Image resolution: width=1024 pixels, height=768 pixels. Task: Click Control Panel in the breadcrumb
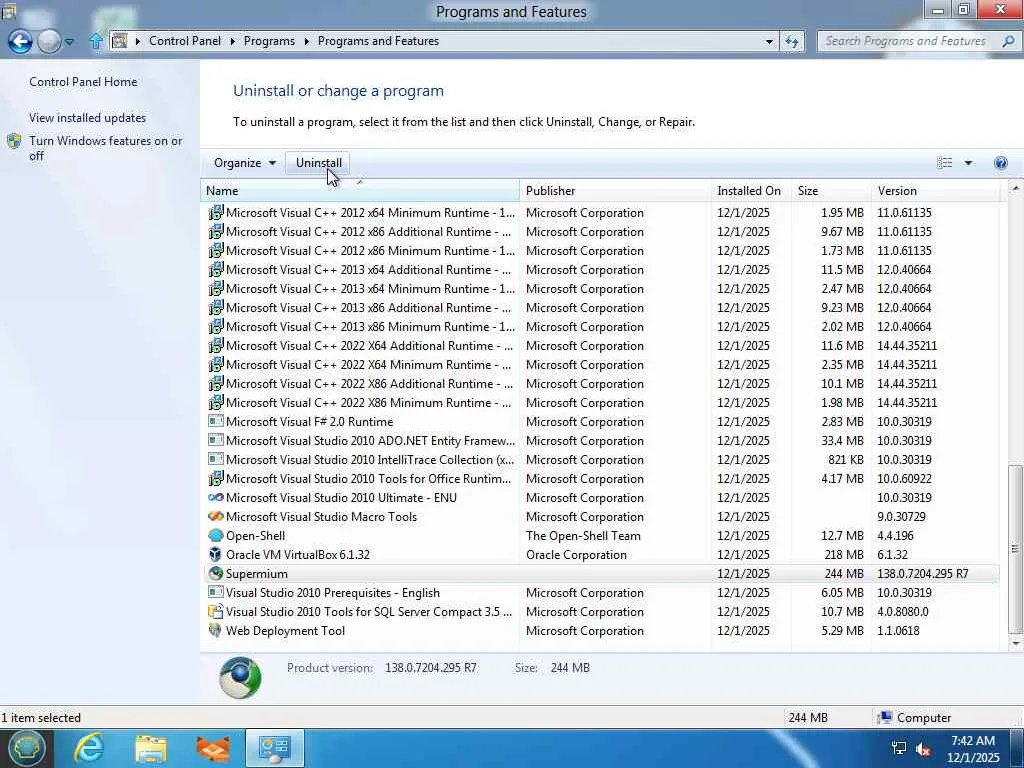(185, 41)
